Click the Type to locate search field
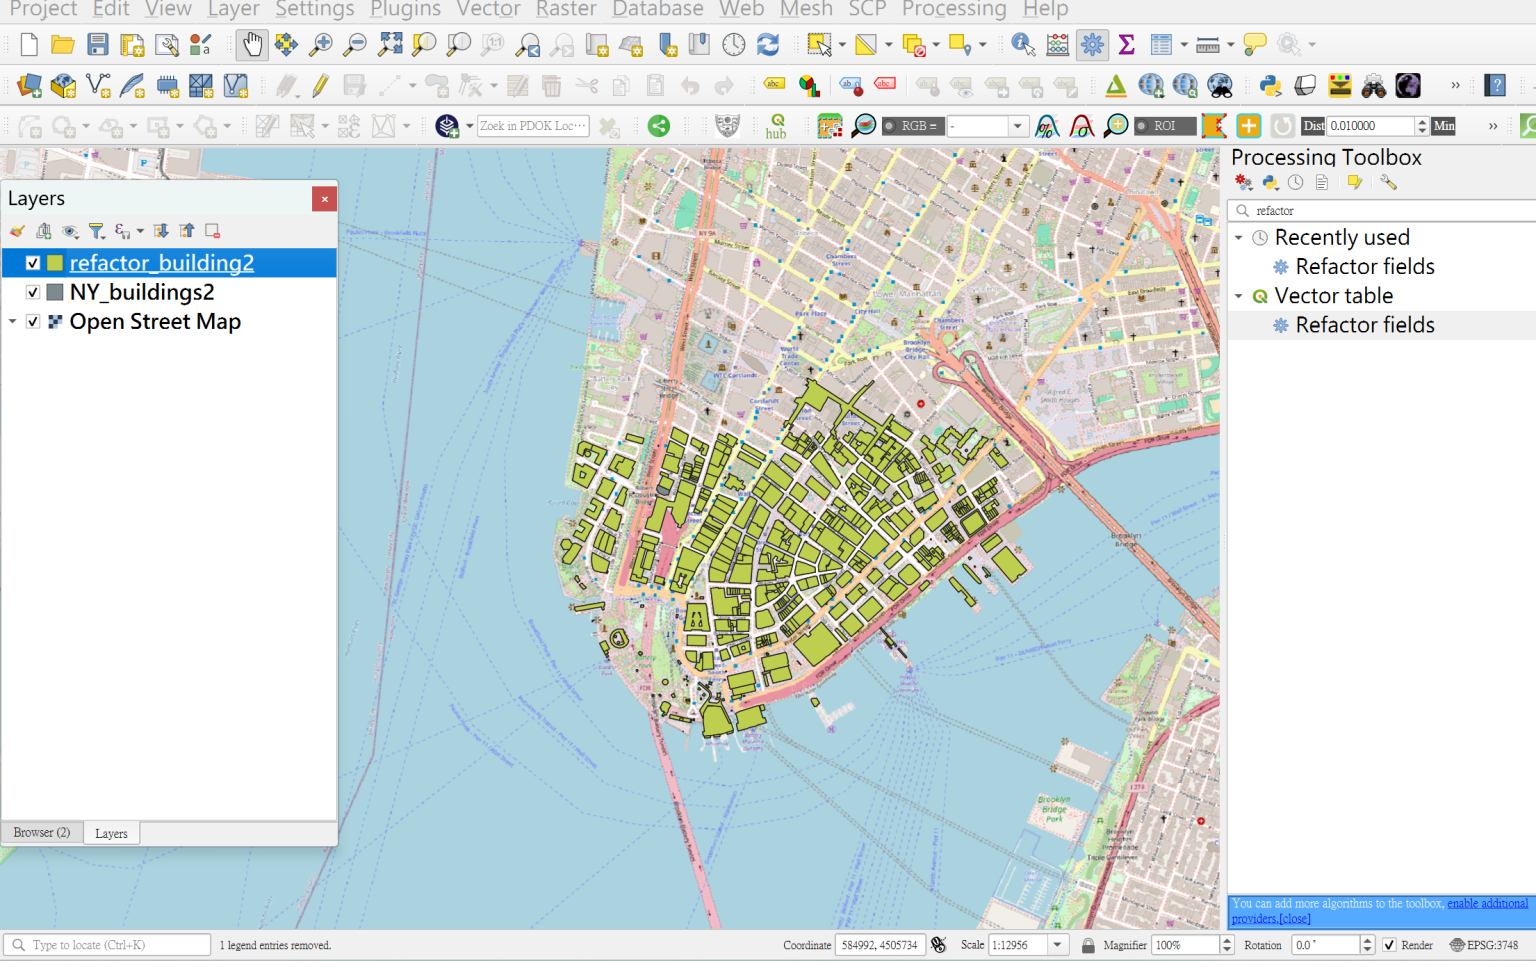This screenshot has height=961, width=1536. [x=105, y=944]
